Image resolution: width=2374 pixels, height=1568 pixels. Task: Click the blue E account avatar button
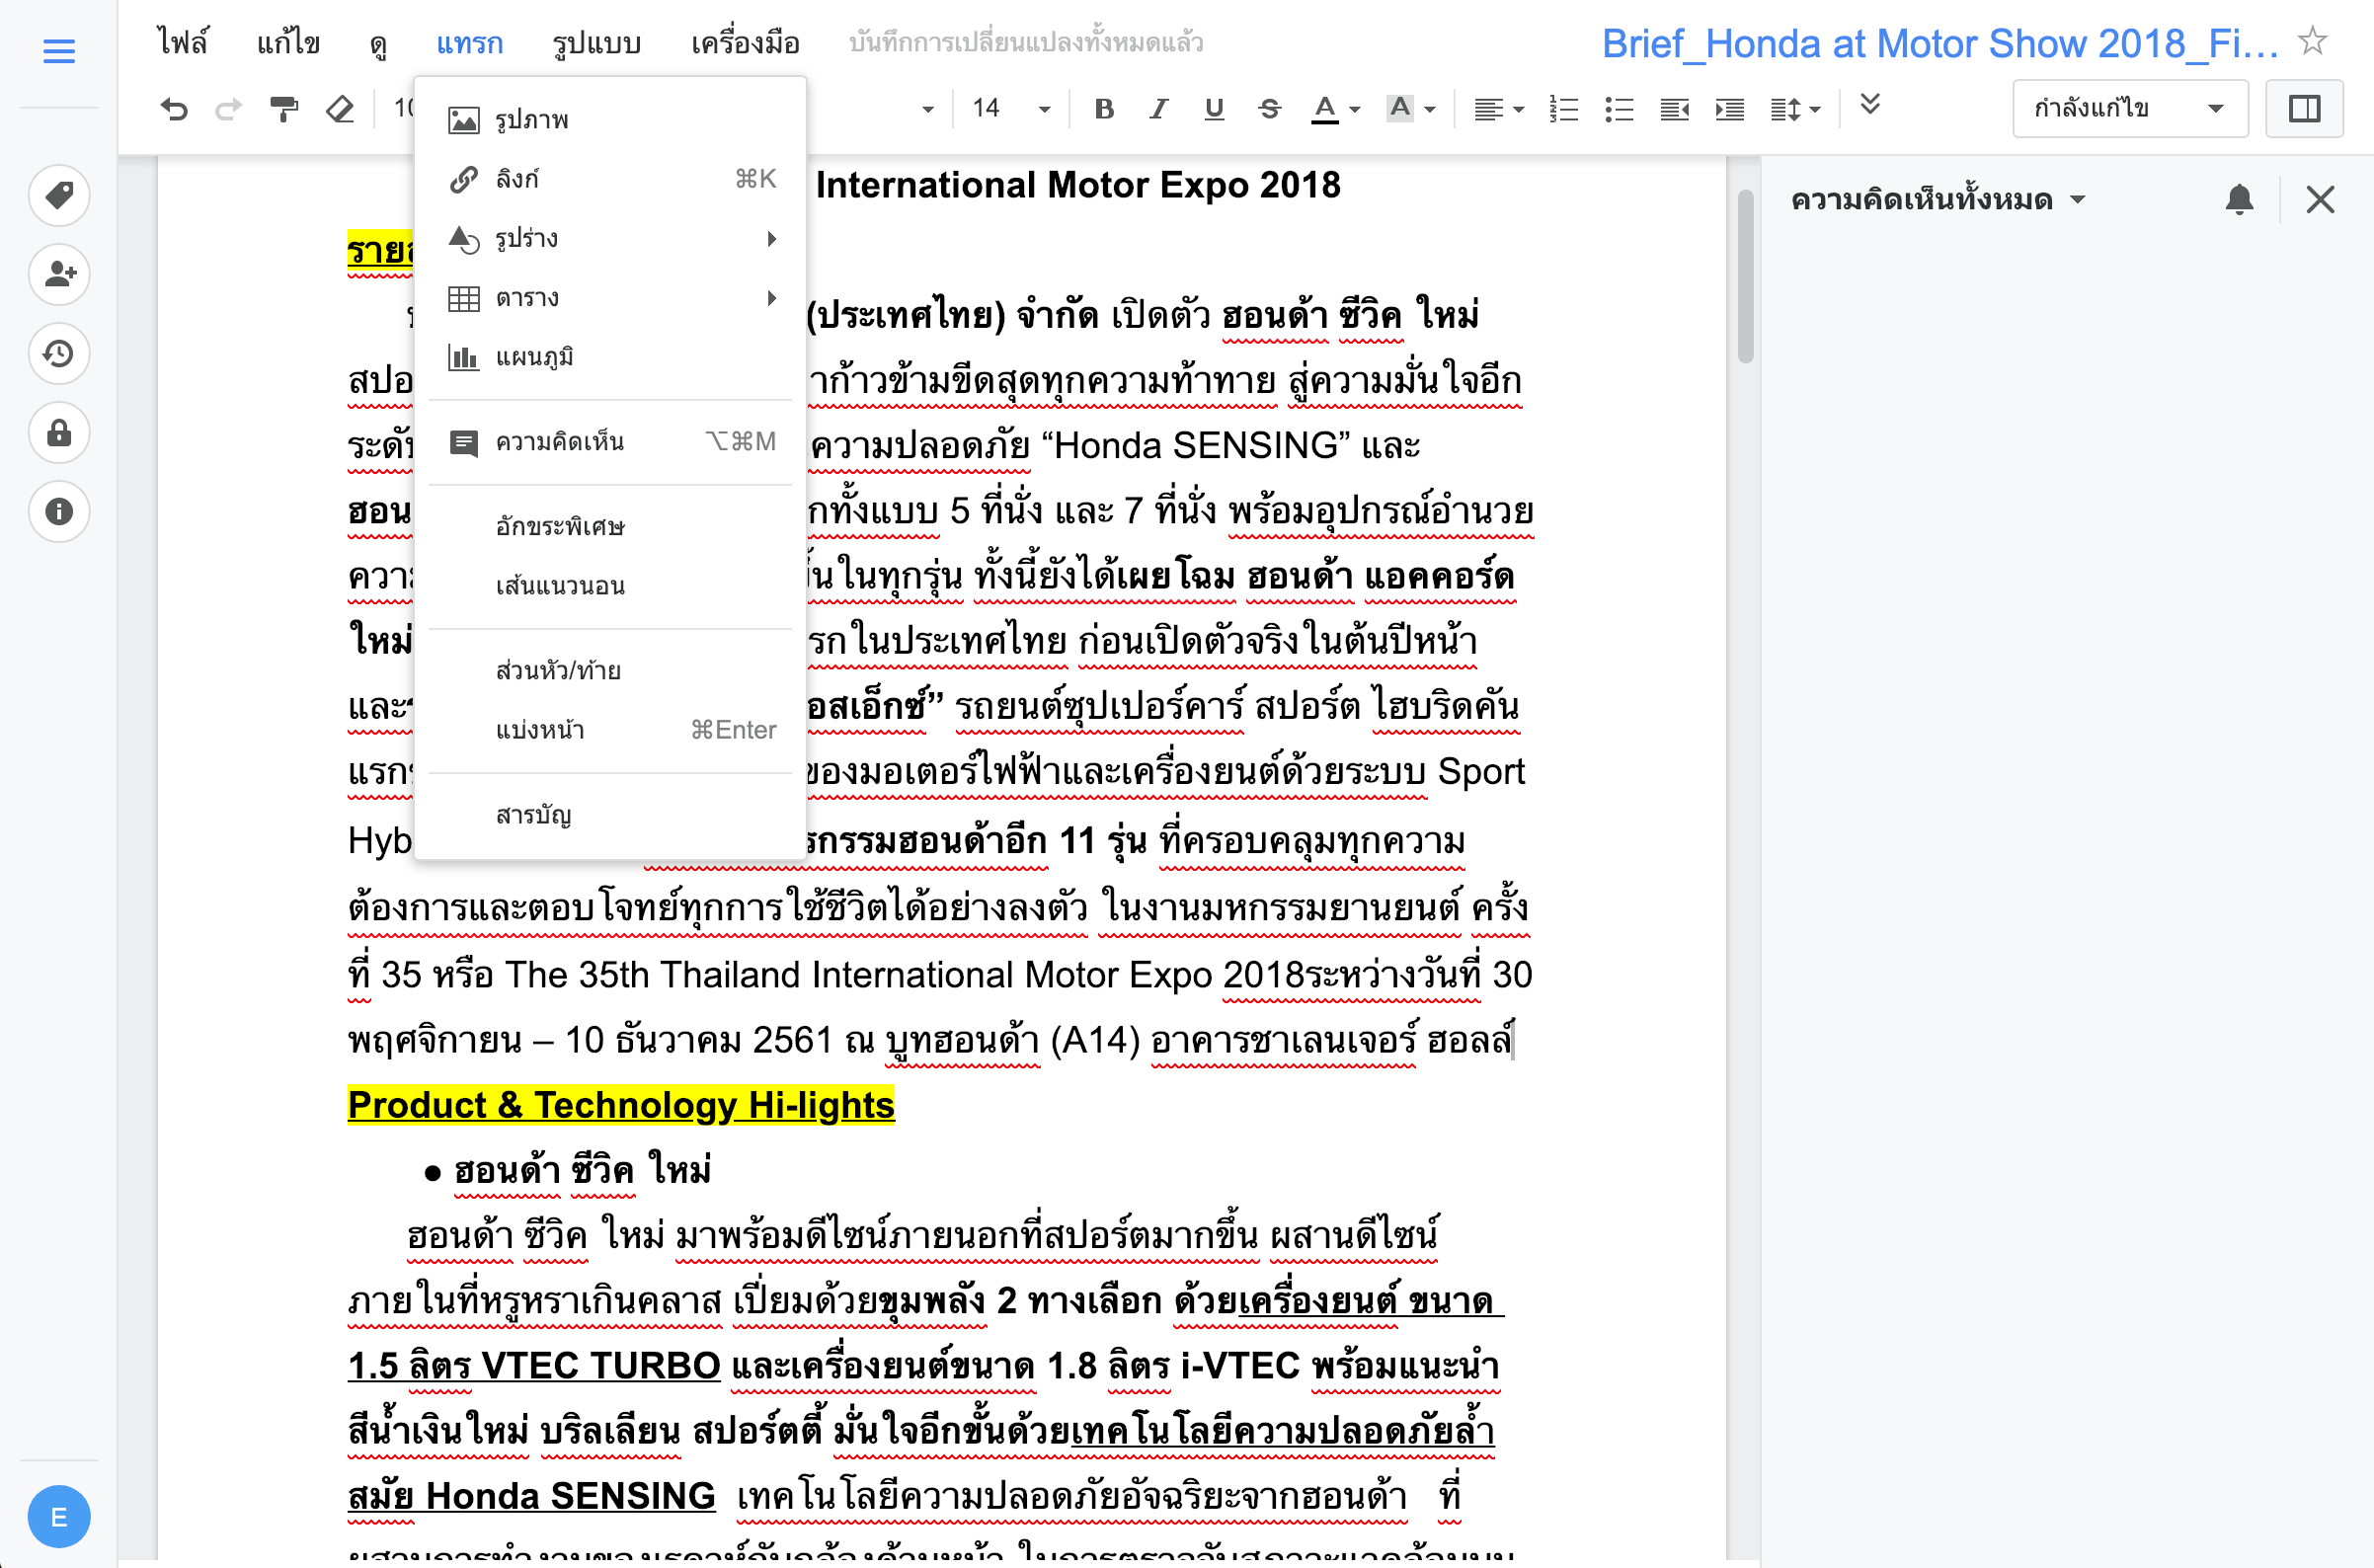click(x=59, y=1516)
